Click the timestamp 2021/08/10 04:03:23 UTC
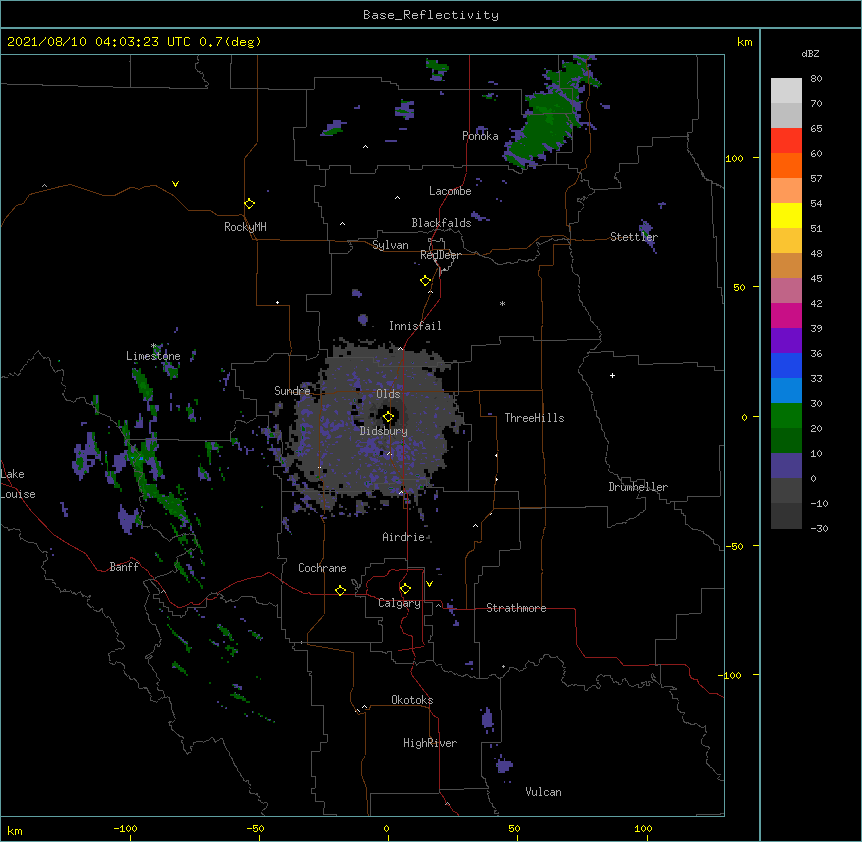 click(99, 42)
